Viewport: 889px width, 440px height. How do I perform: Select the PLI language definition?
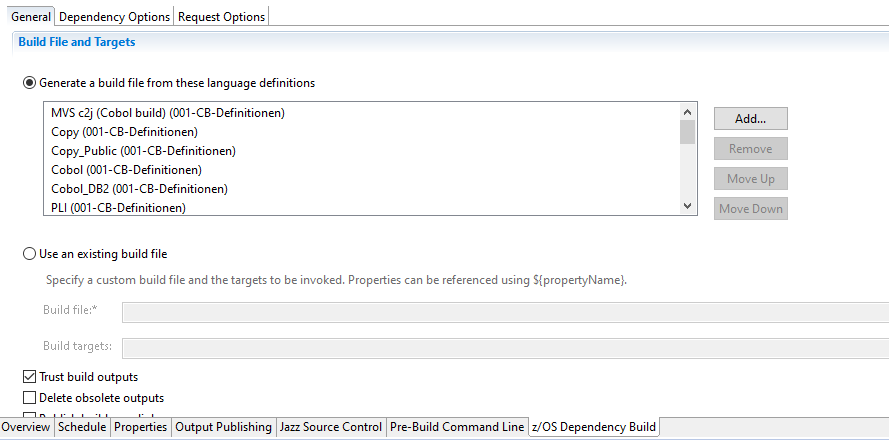coord(118,208)
